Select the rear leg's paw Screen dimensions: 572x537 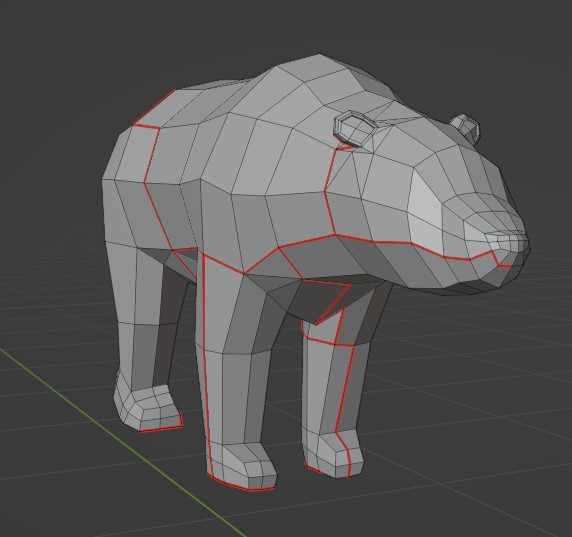click(148, 409)
